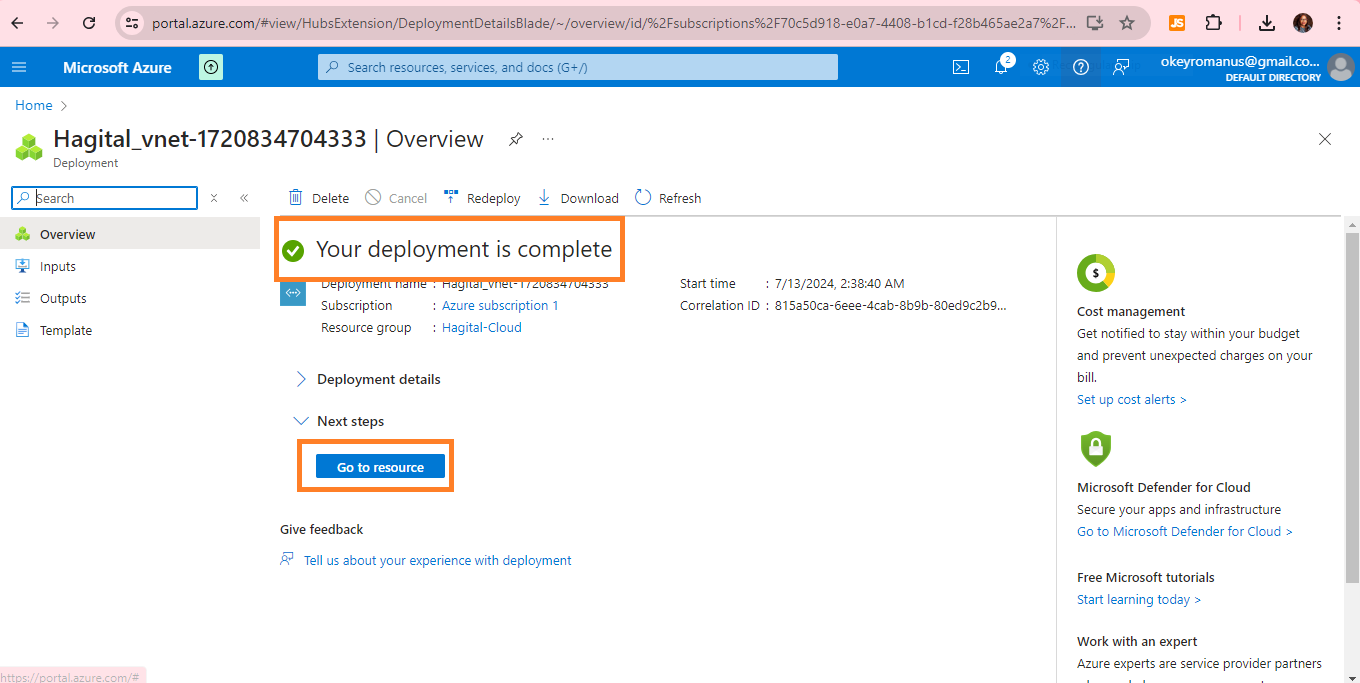This screenshot has width=1360, height=683.
Task: Click Delete in the command bar
Action: pos(318,198)
